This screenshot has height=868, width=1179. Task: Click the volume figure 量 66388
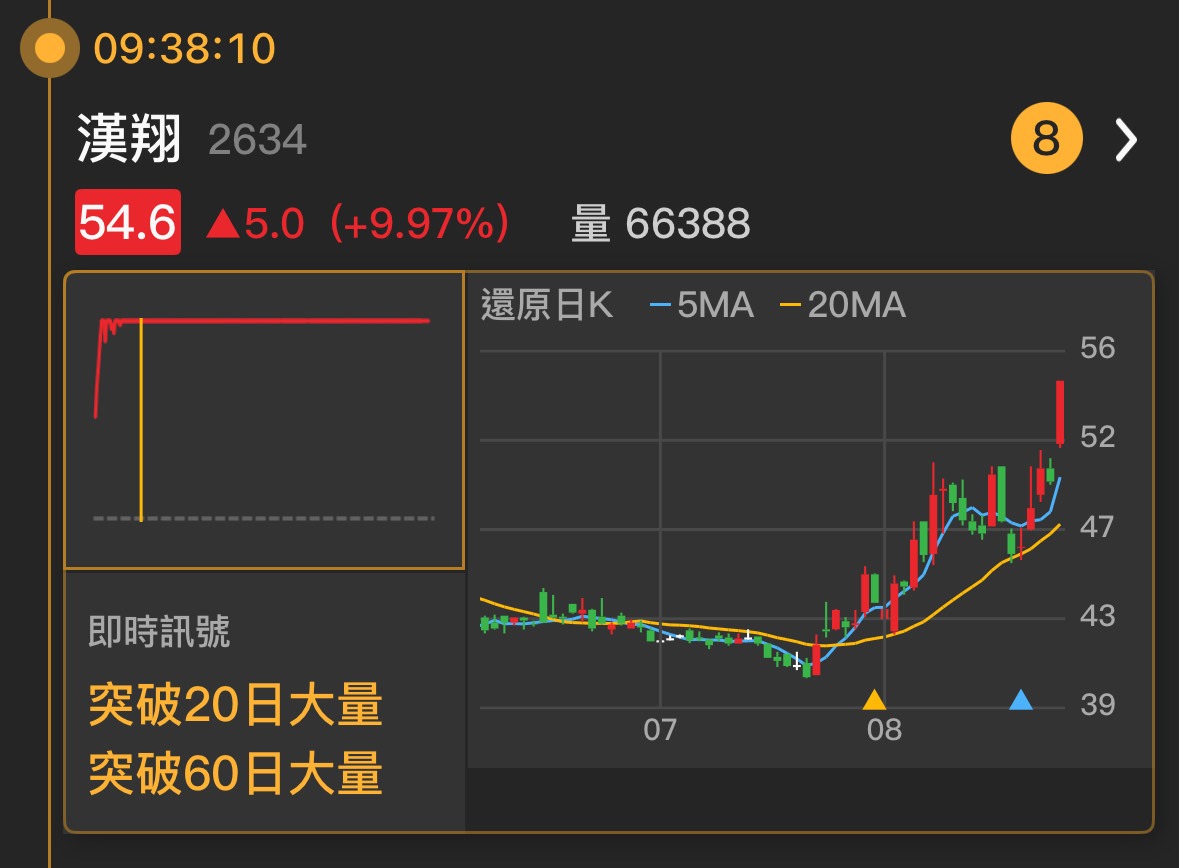pos(661,223)
